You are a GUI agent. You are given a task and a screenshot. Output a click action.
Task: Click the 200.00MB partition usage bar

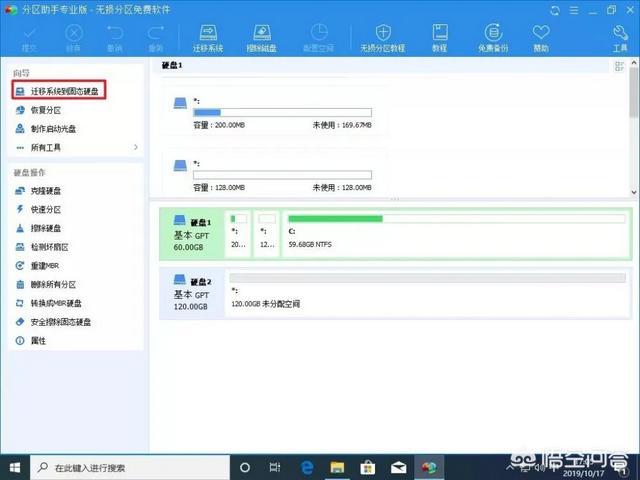point(282,113)
